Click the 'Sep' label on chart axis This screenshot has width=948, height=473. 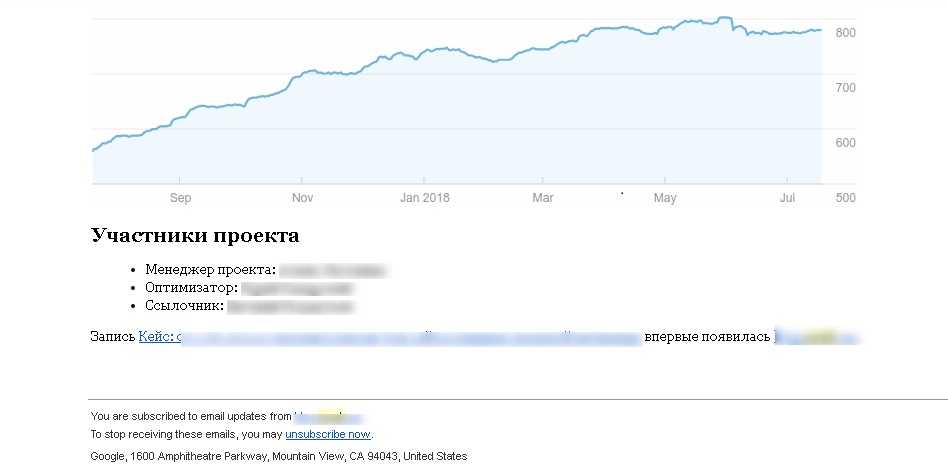click(180, 198)
